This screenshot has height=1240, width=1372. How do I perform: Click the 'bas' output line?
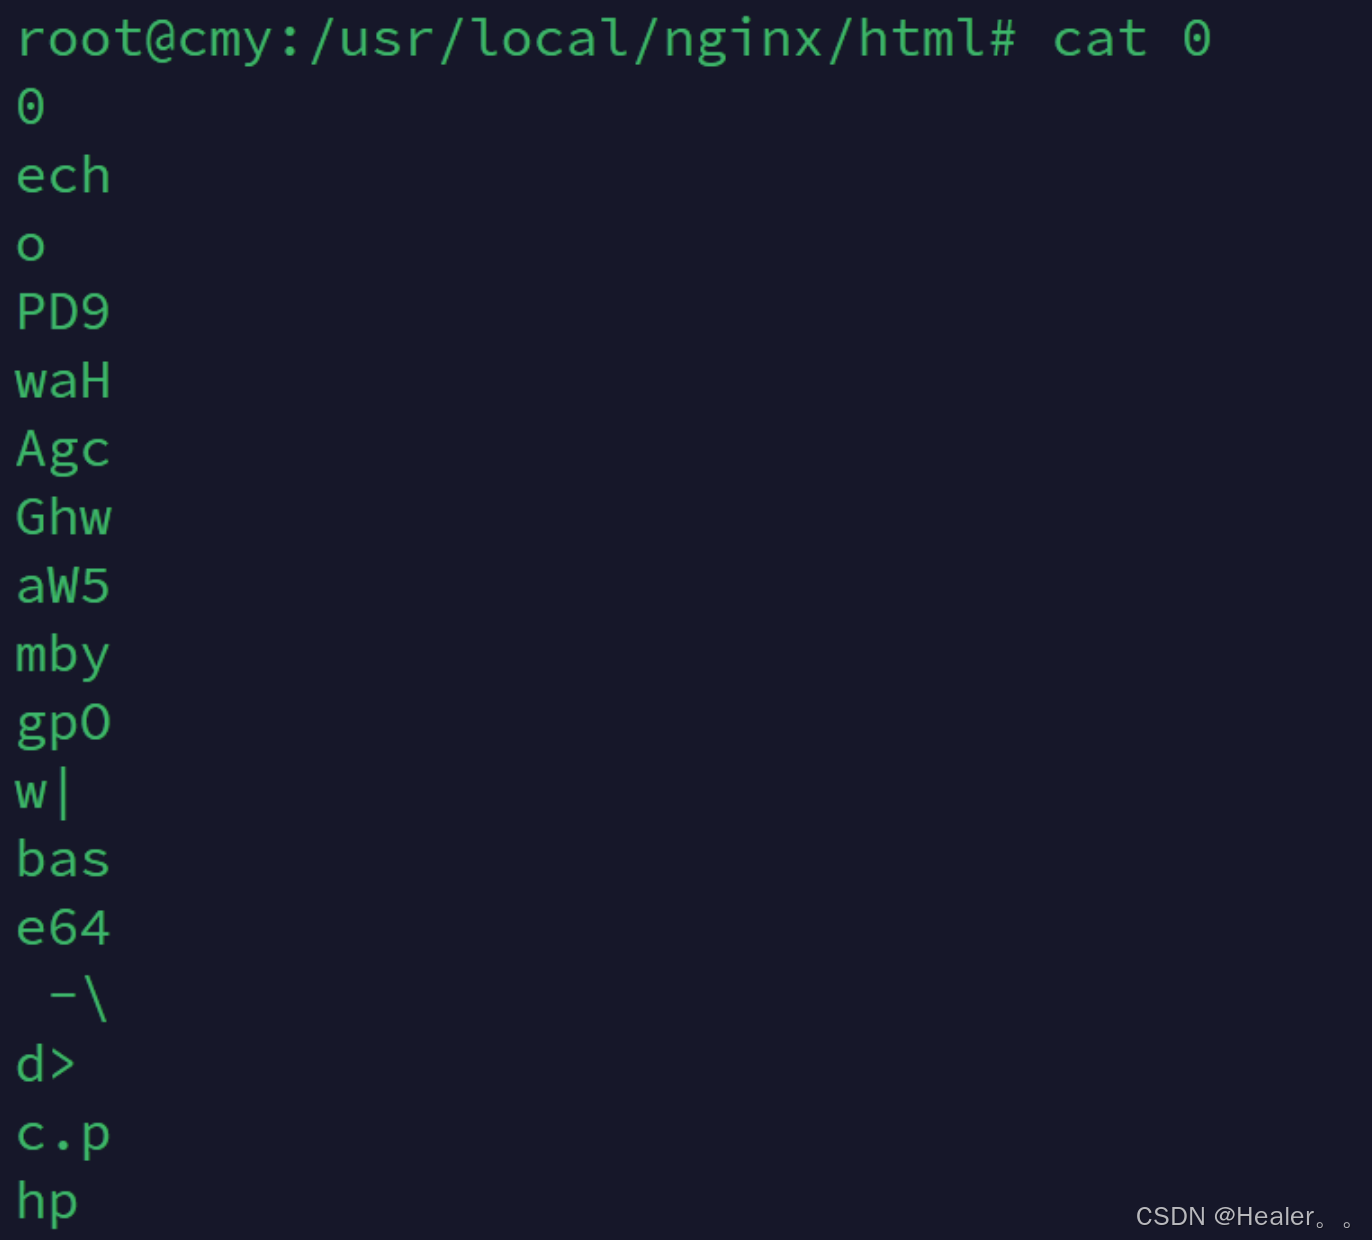(63, 859)
